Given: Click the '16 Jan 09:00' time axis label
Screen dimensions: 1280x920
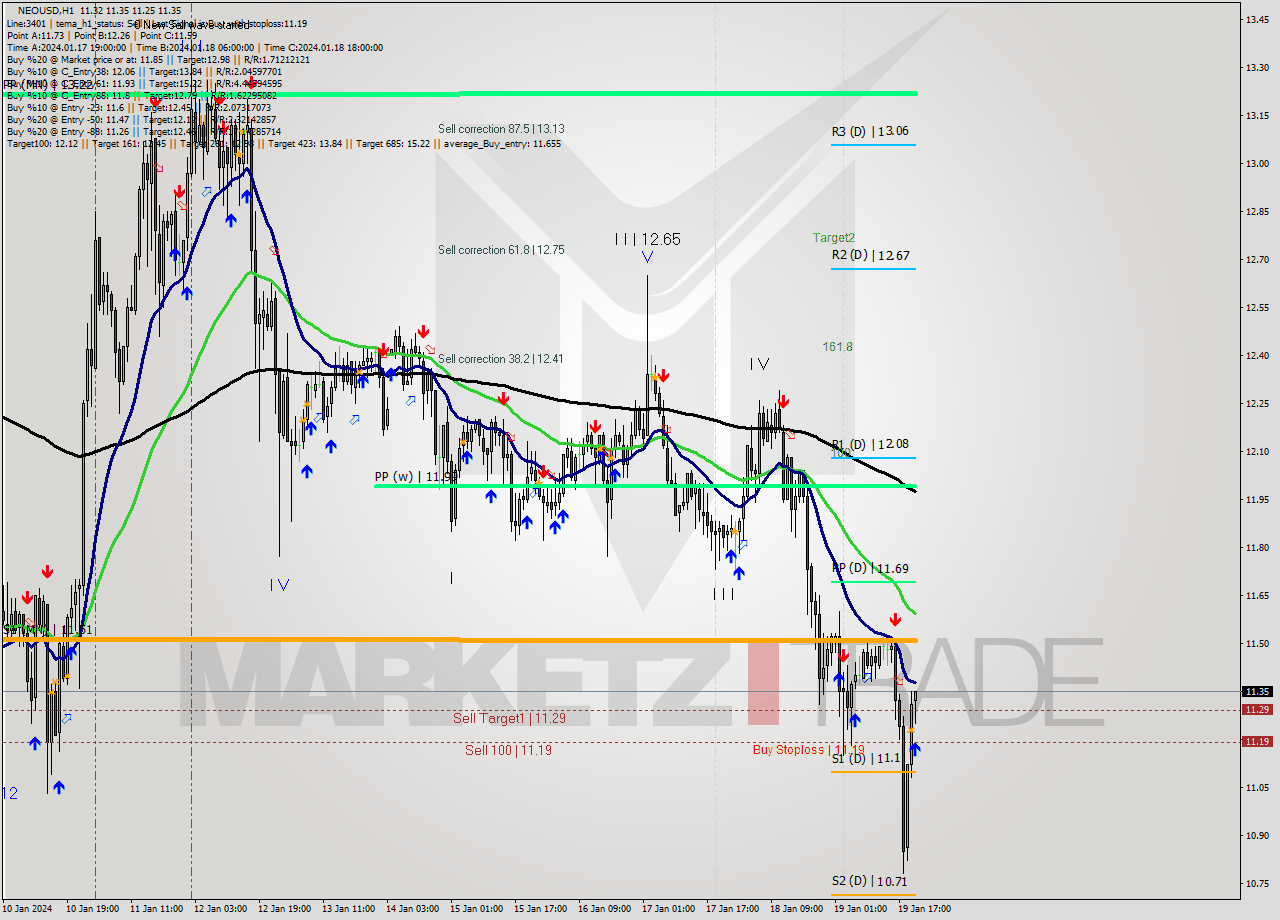Looking at the screenshot, I should click(604, 909).
